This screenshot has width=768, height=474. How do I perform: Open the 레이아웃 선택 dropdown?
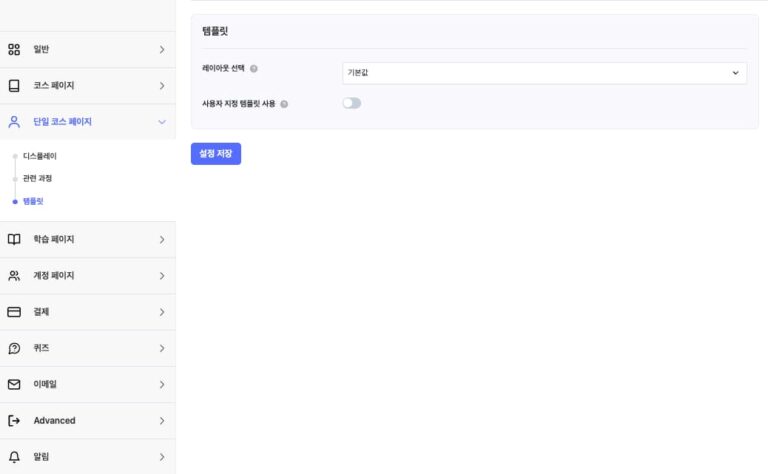[544, 72]
